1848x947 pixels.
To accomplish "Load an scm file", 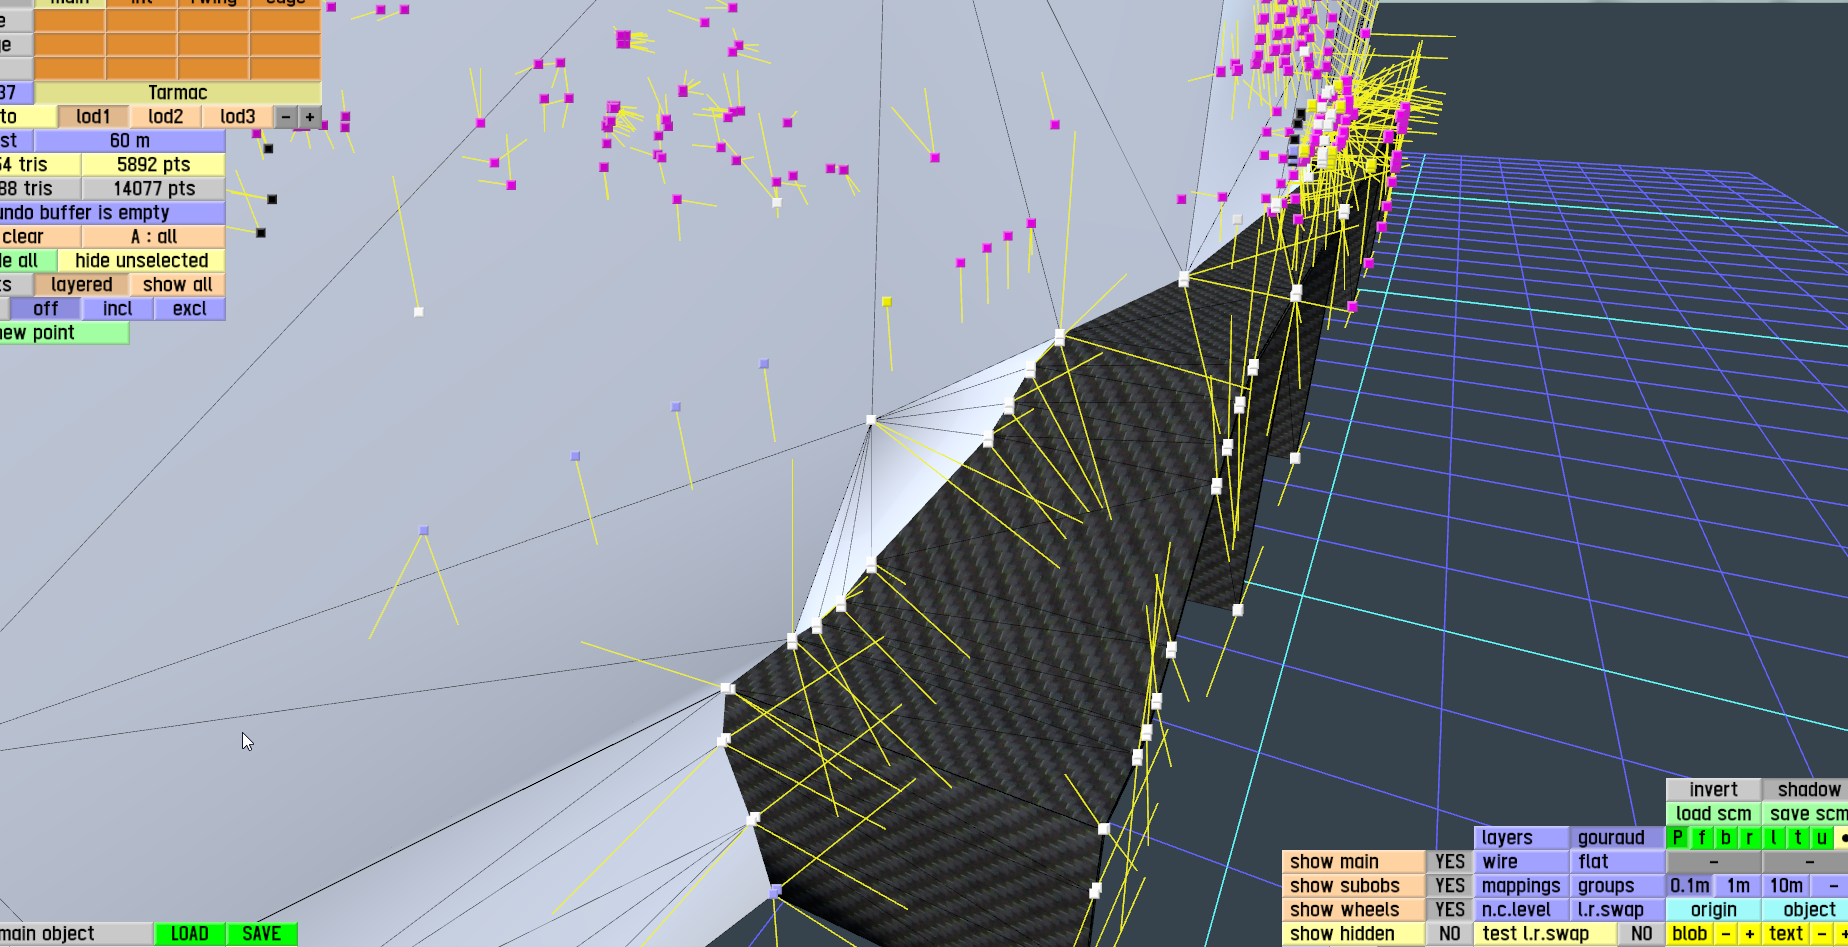I will click(1714, 814).
